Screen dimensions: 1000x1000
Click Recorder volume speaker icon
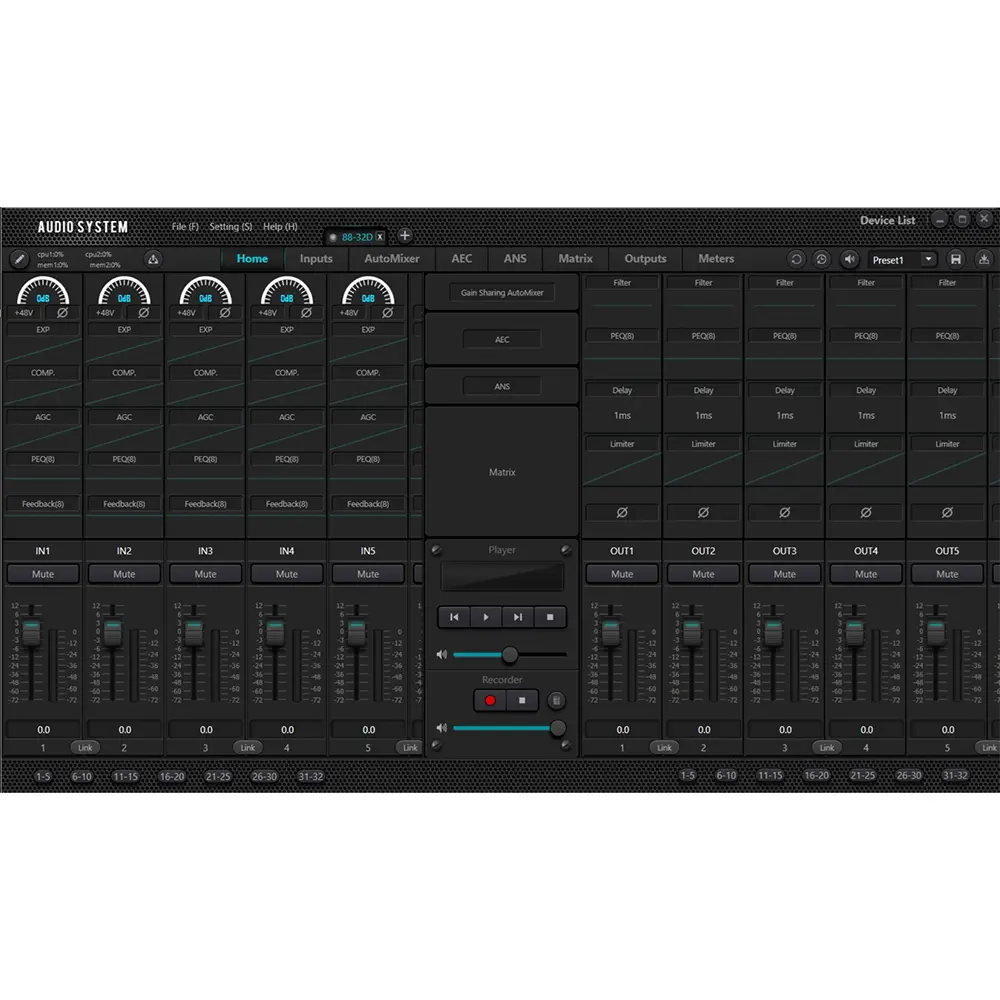pos(441,728)
